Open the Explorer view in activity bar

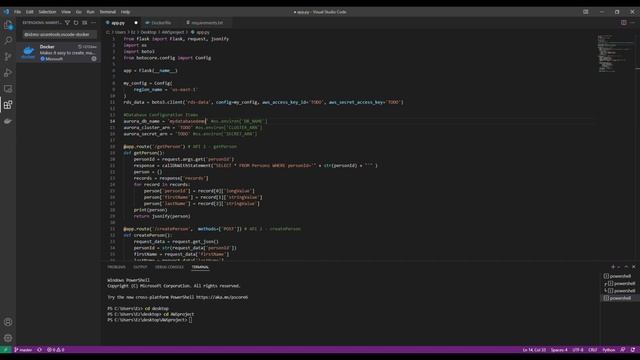coord(8,25)
